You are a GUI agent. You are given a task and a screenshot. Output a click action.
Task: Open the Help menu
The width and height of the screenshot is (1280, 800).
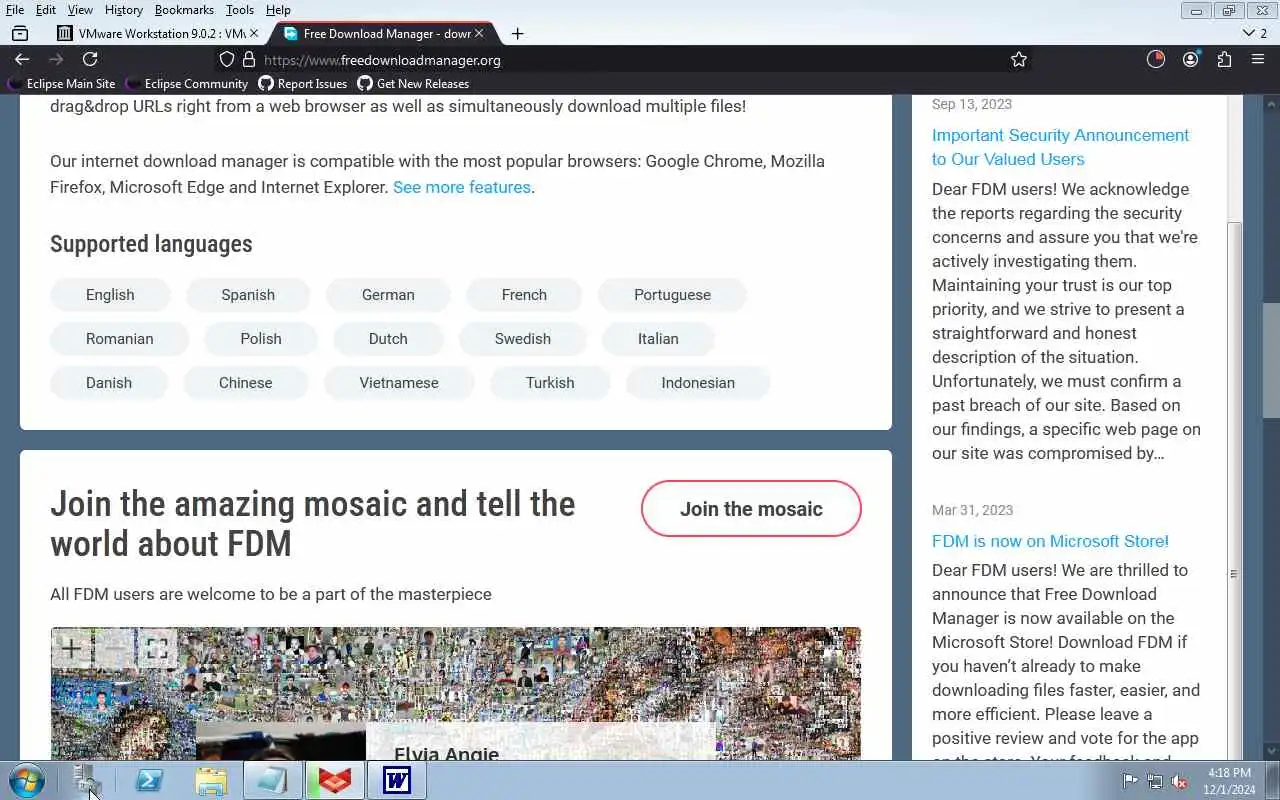(x=278, y=10)
